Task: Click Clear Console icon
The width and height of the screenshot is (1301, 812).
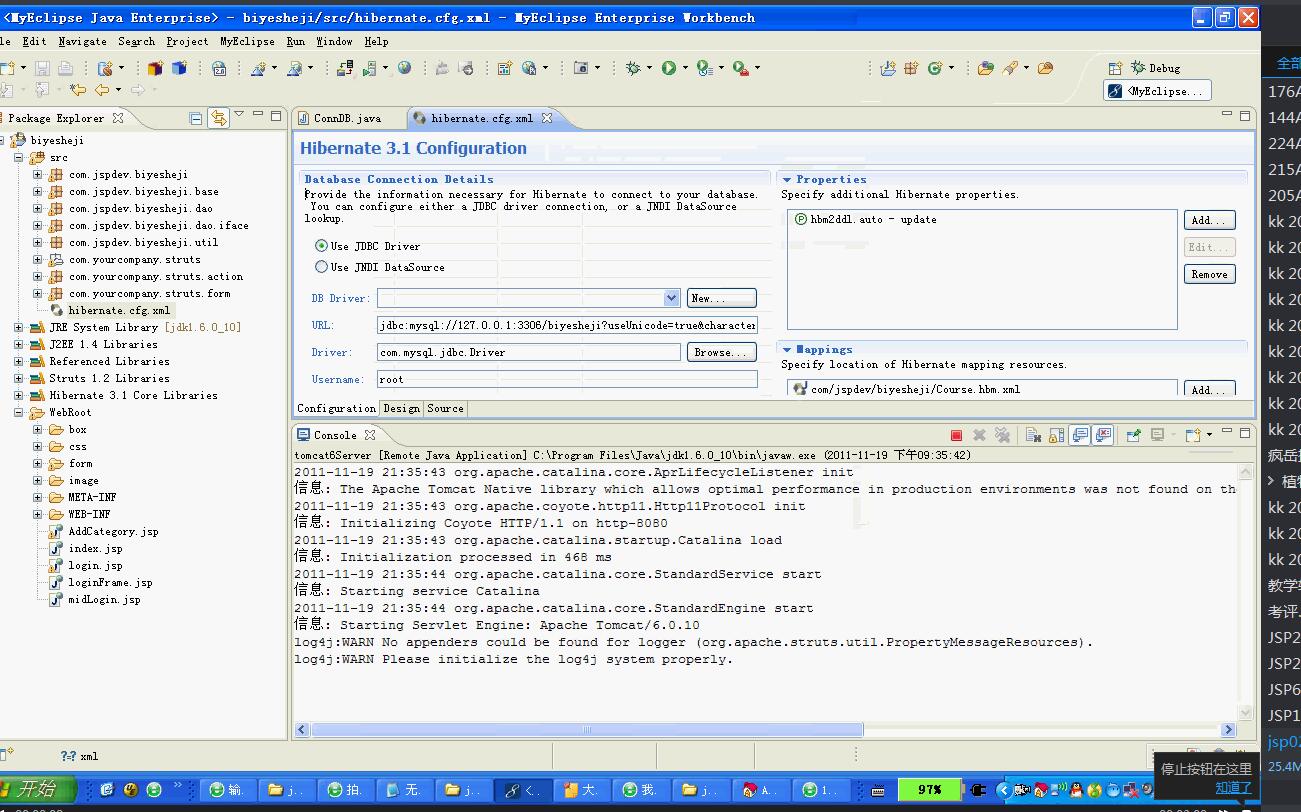Action: [1033, 435]
